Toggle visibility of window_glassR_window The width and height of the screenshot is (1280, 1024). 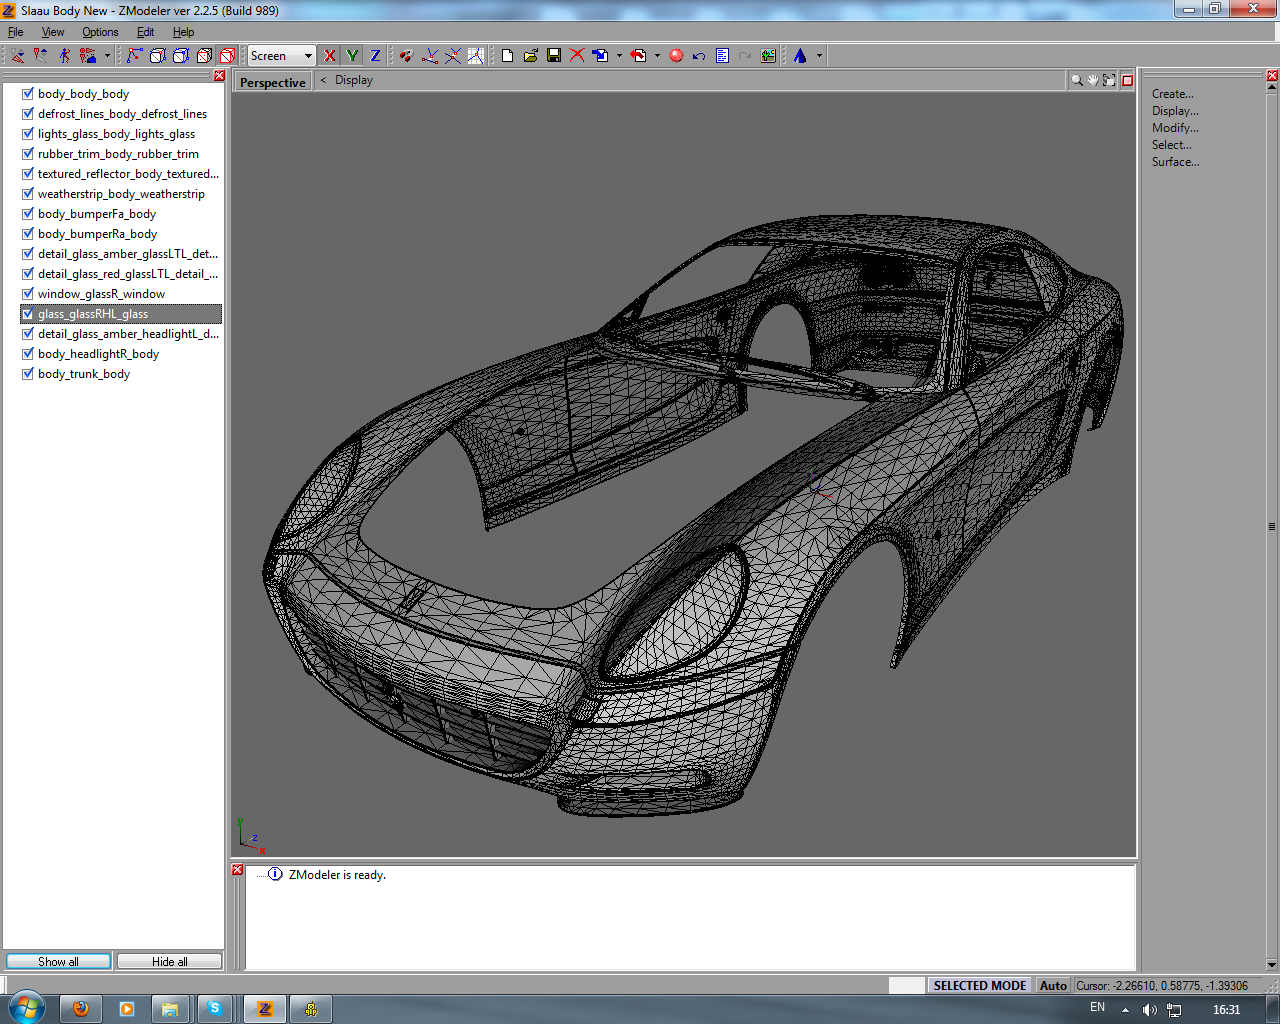pyautogui.click(x=28, y=294)
